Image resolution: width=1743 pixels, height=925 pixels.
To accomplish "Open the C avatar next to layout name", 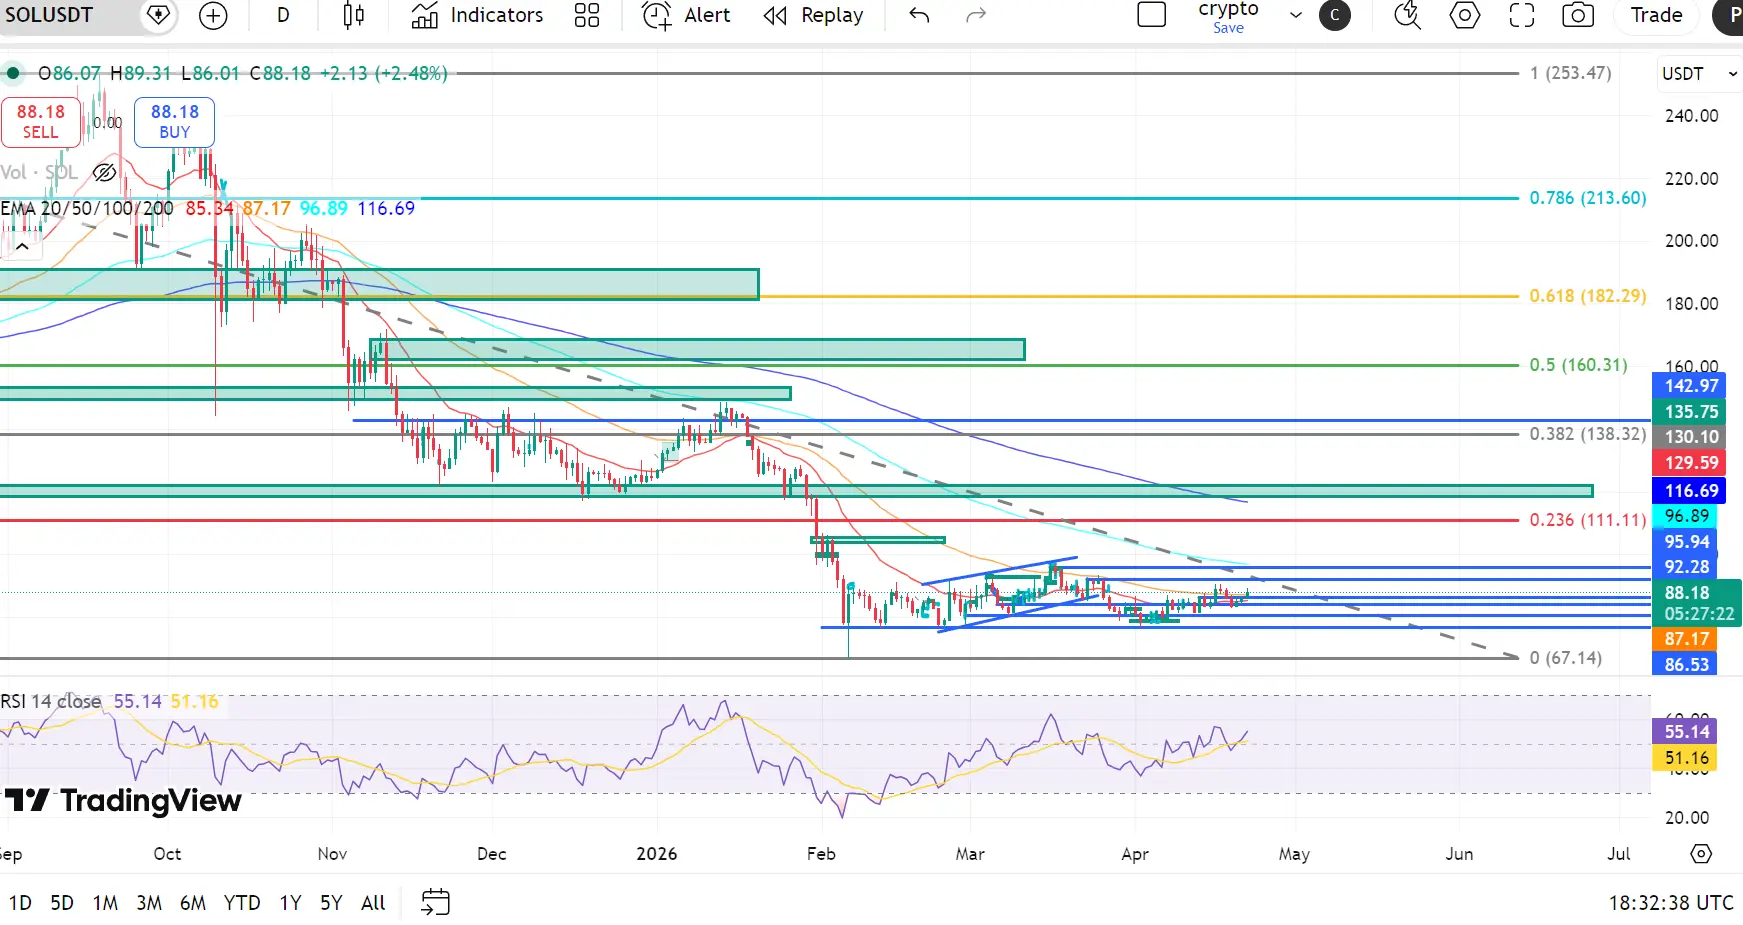I will 1335,15.
